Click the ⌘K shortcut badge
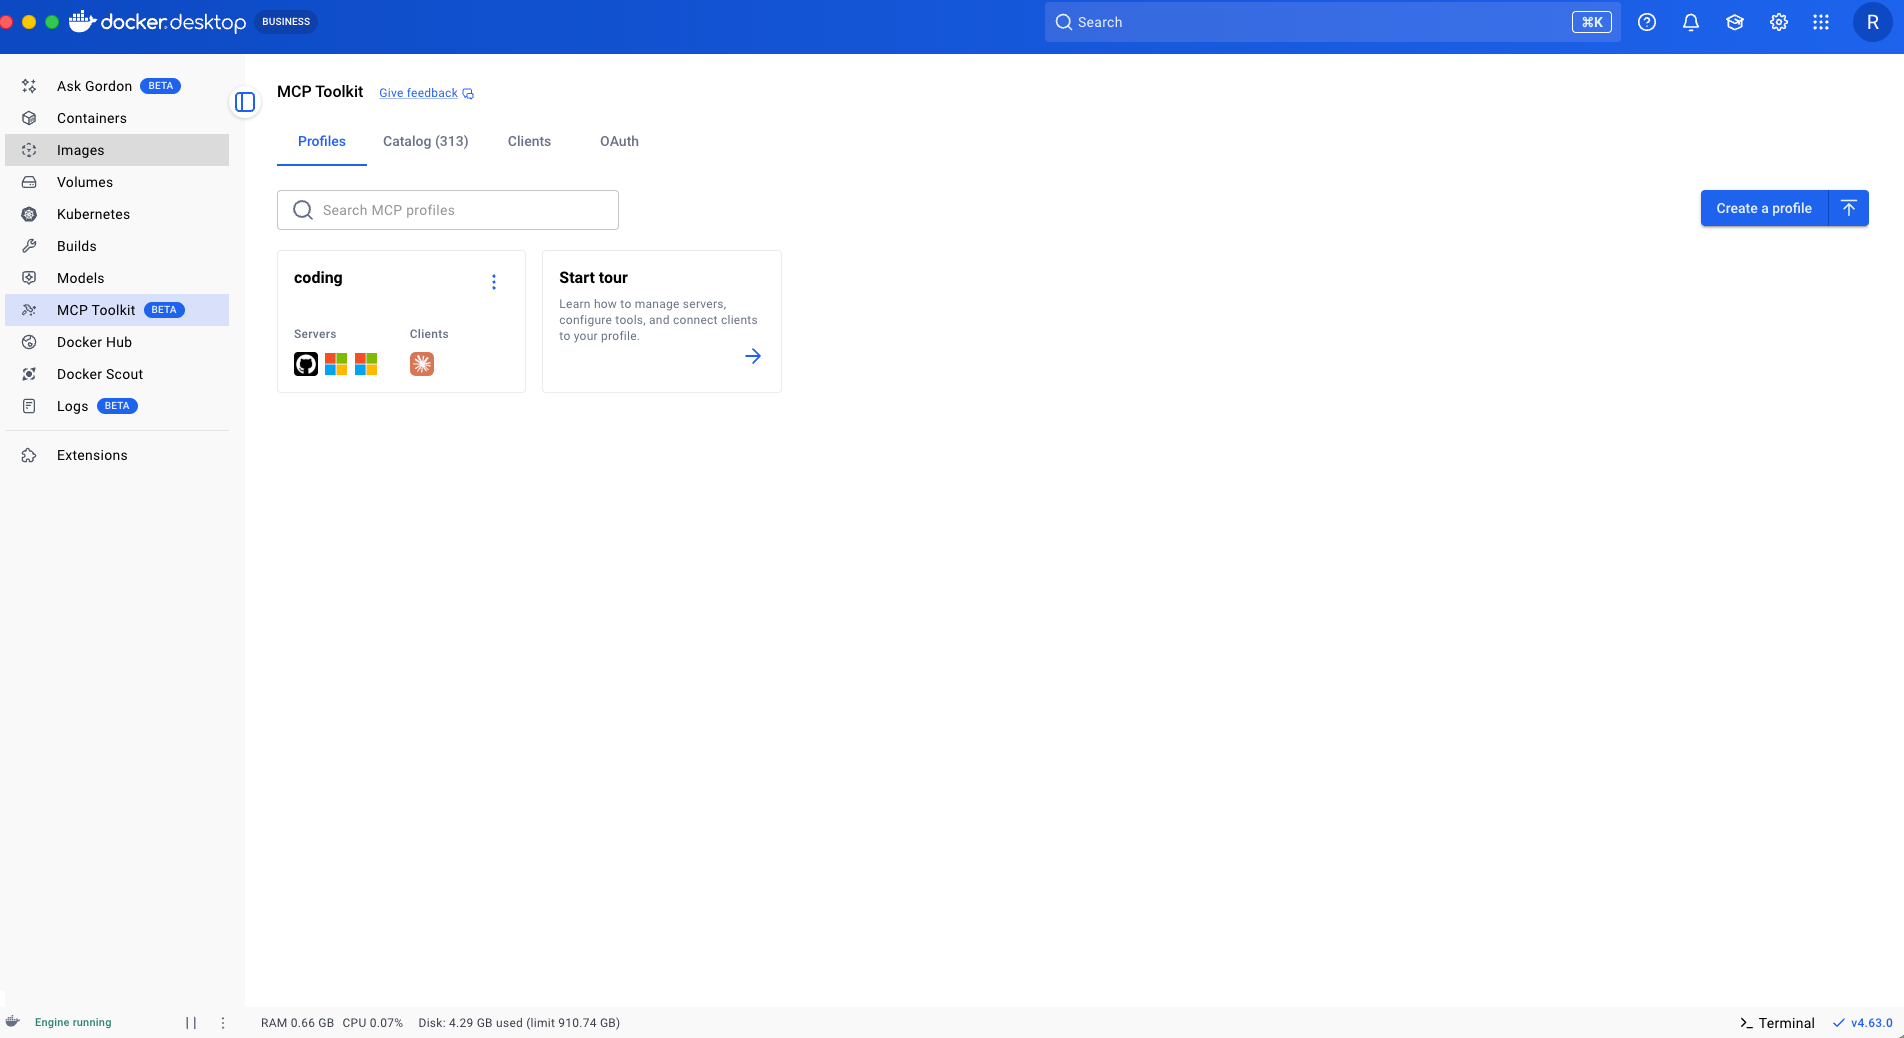 click(1592, 22)
